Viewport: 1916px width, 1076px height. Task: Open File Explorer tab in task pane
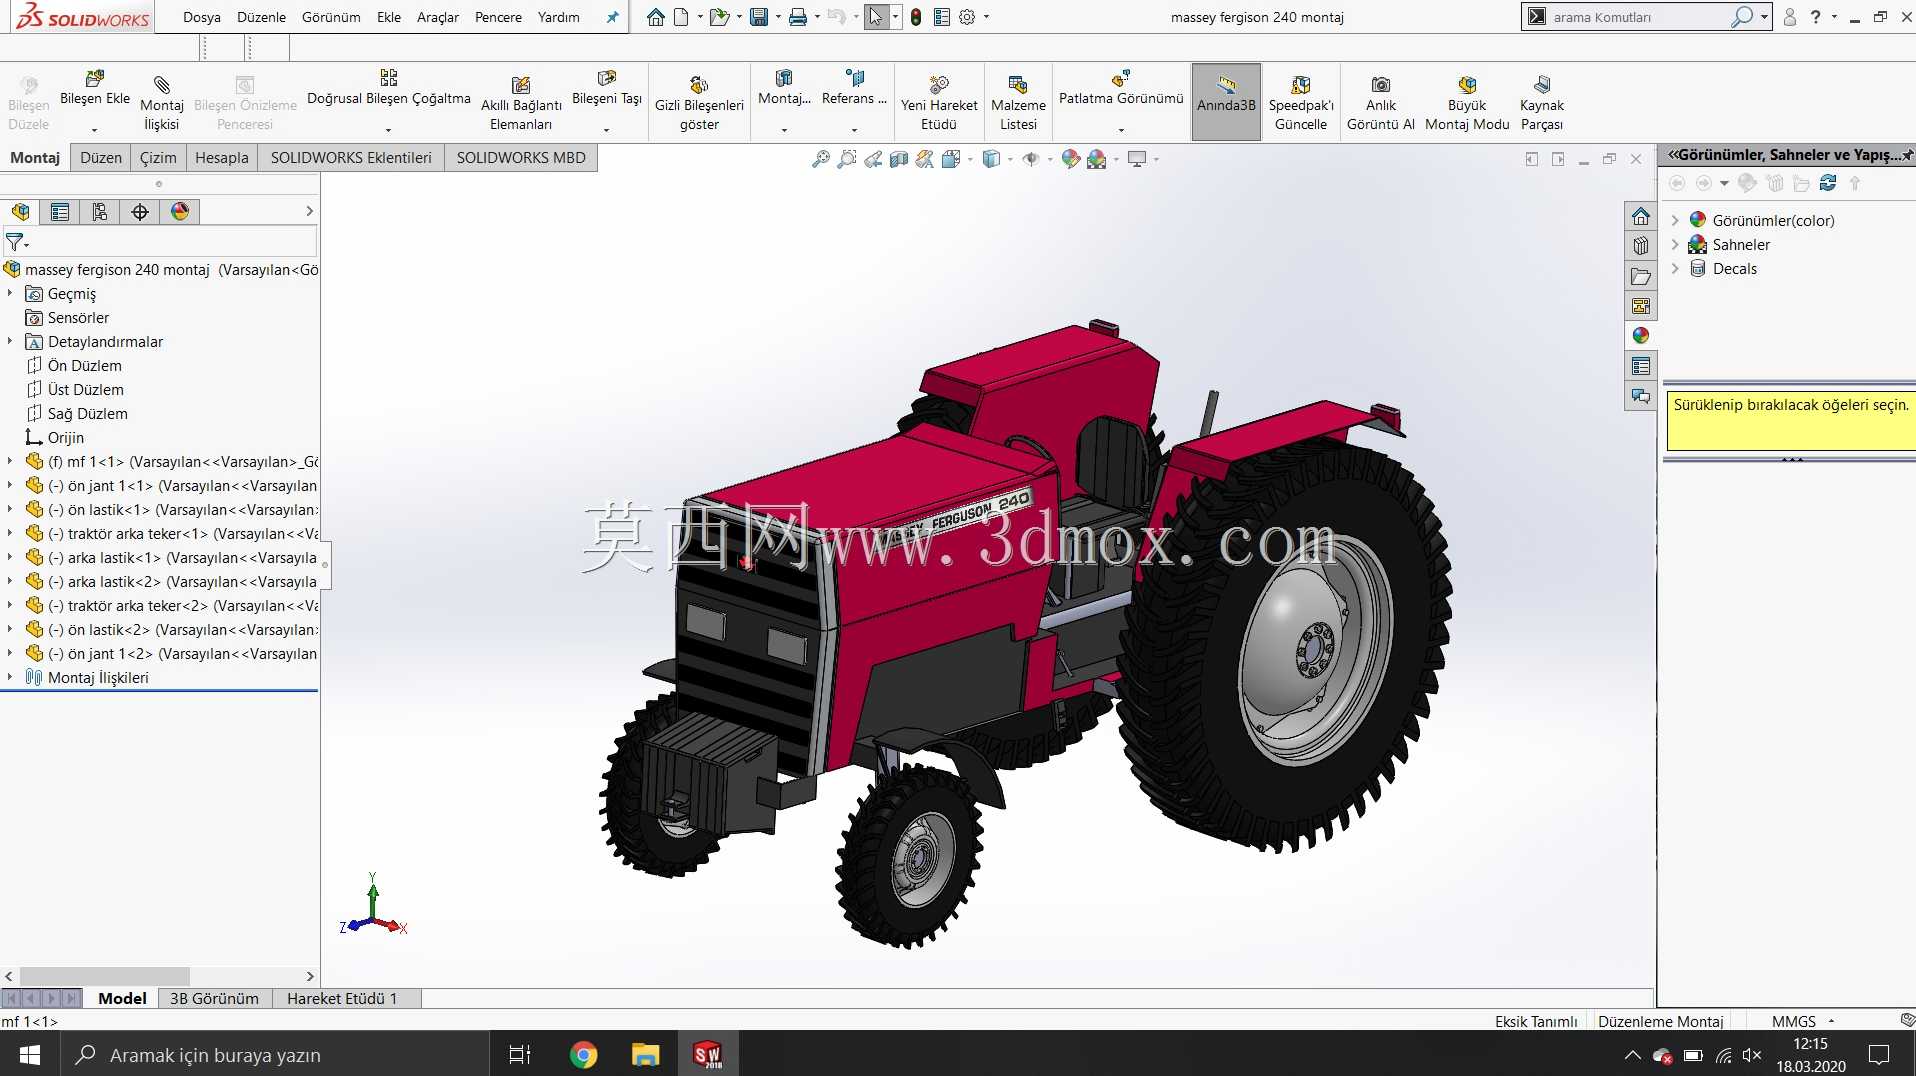click(x=1641, y=276)
